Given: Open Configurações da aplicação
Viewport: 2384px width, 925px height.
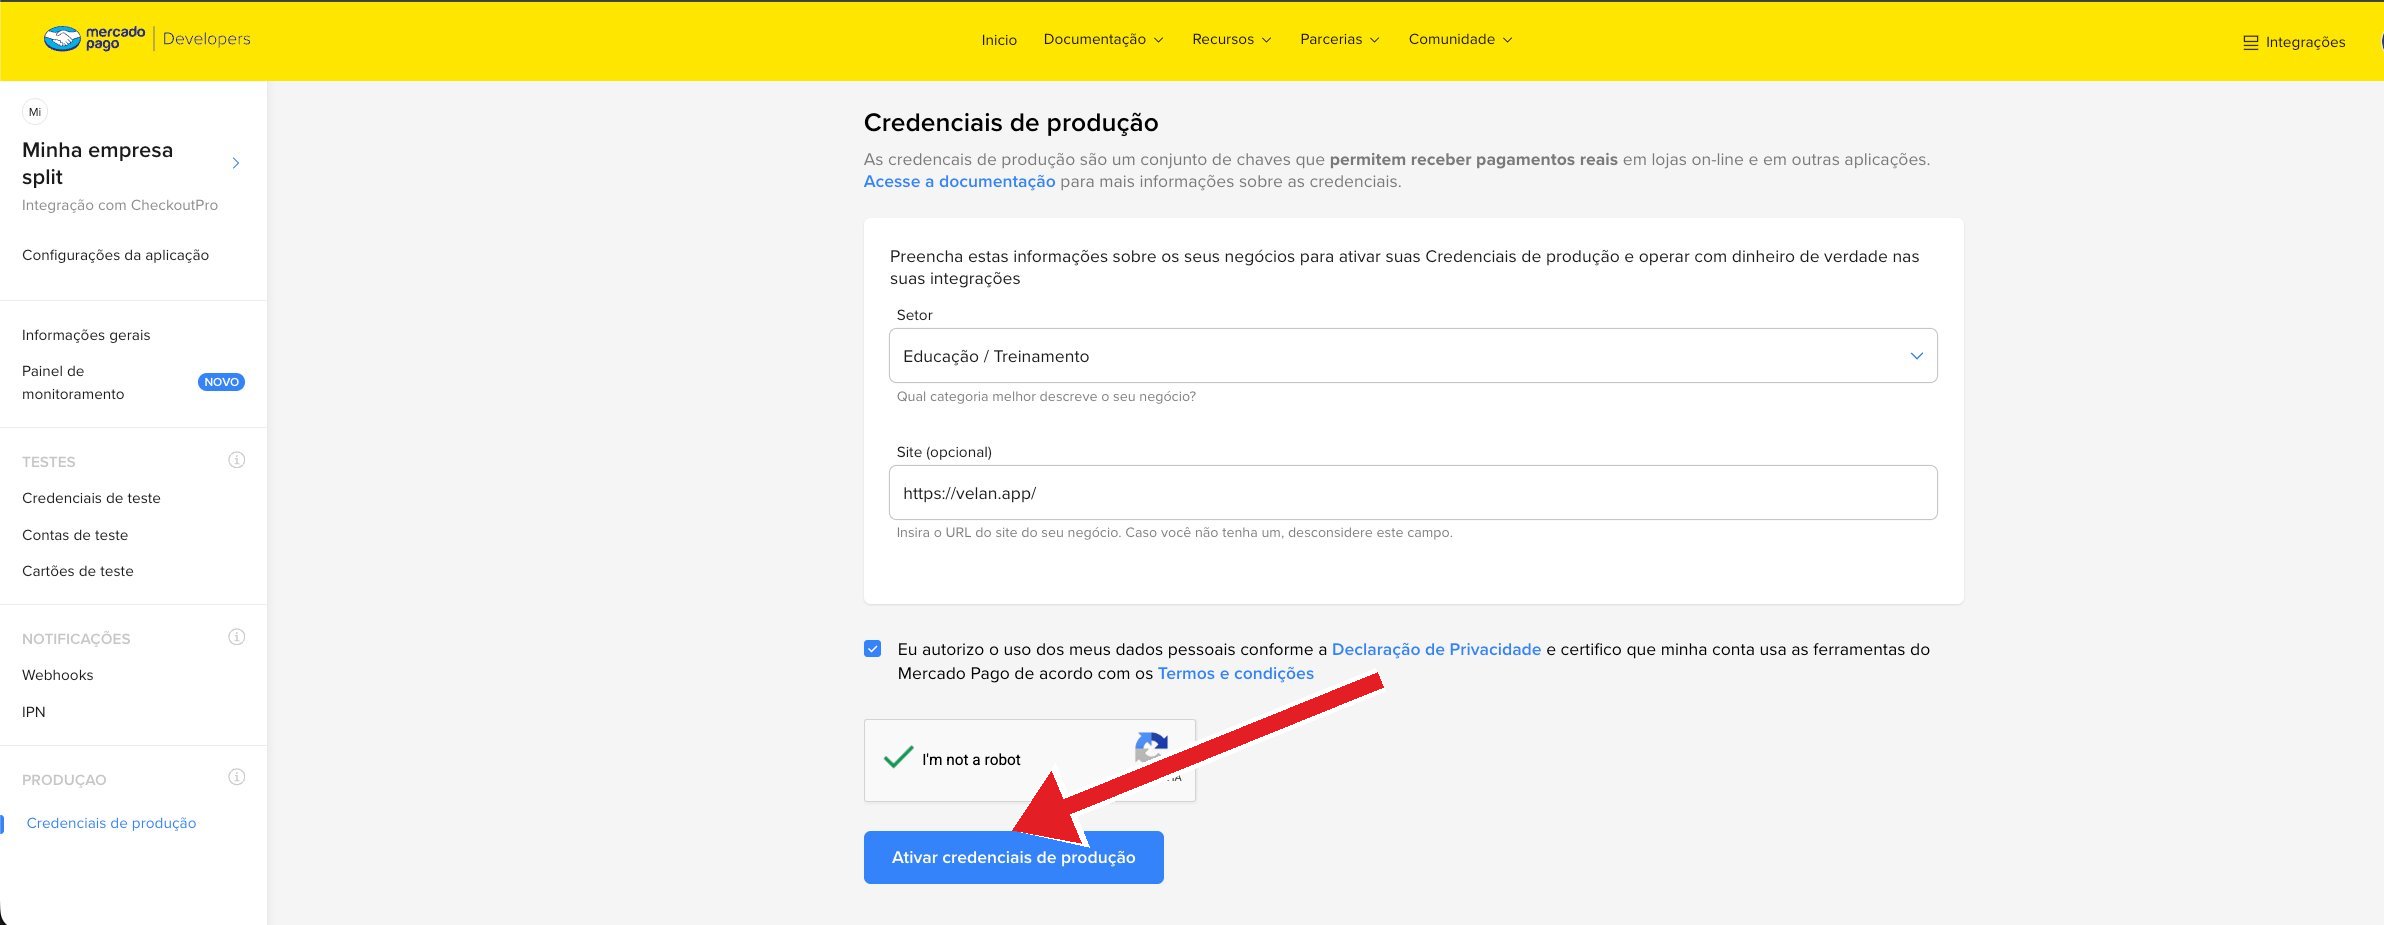Looking at the screenshot, I should (x=115, y=255).
